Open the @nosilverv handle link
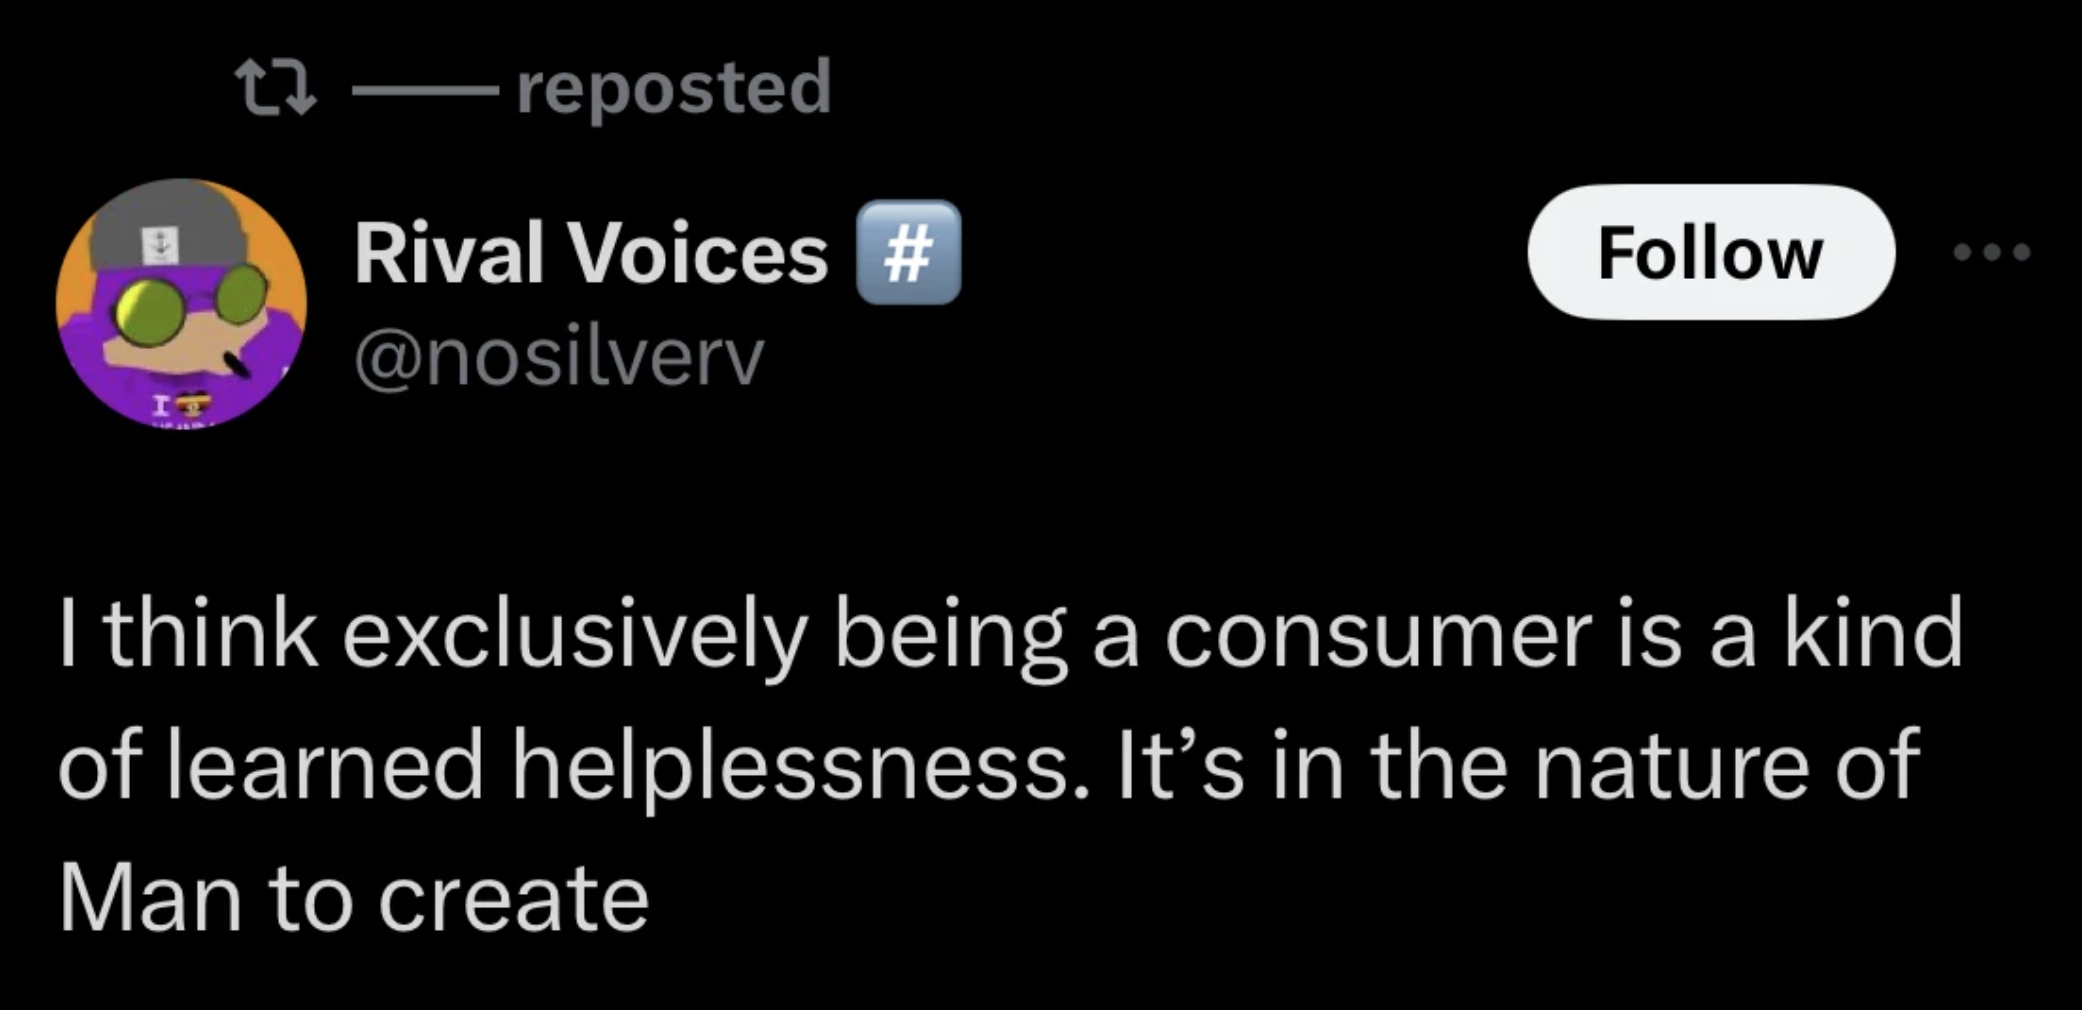The image size is (2082, 1010). [558, 357]
